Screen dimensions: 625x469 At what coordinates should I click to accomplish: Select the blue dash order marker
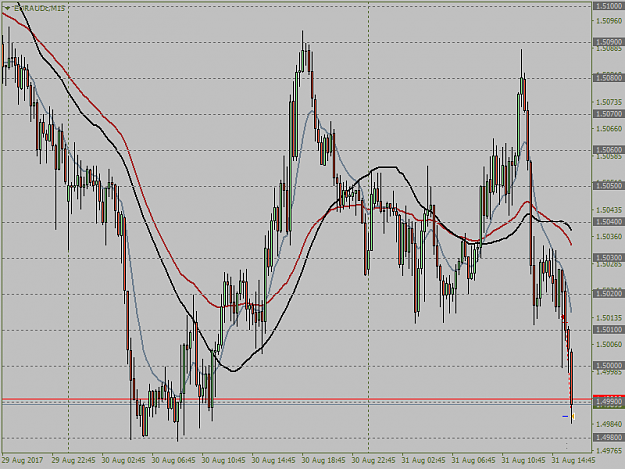click(x=565, y=416)
